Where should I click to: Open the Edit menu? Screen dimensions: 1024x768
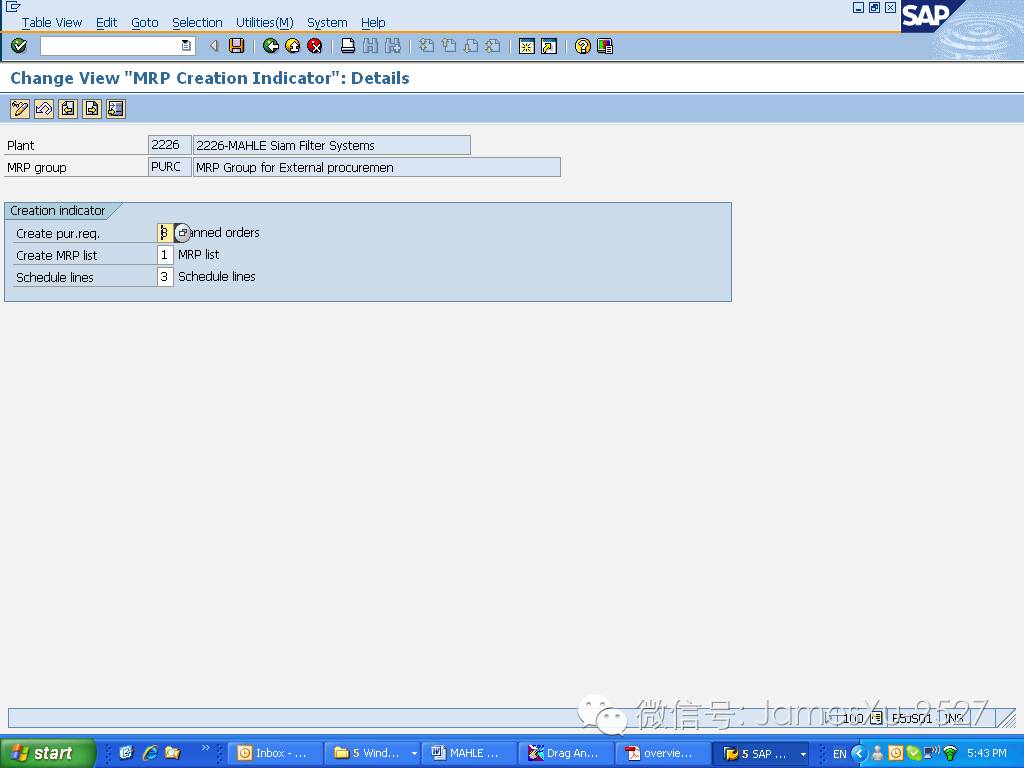(x=106, y=23)
